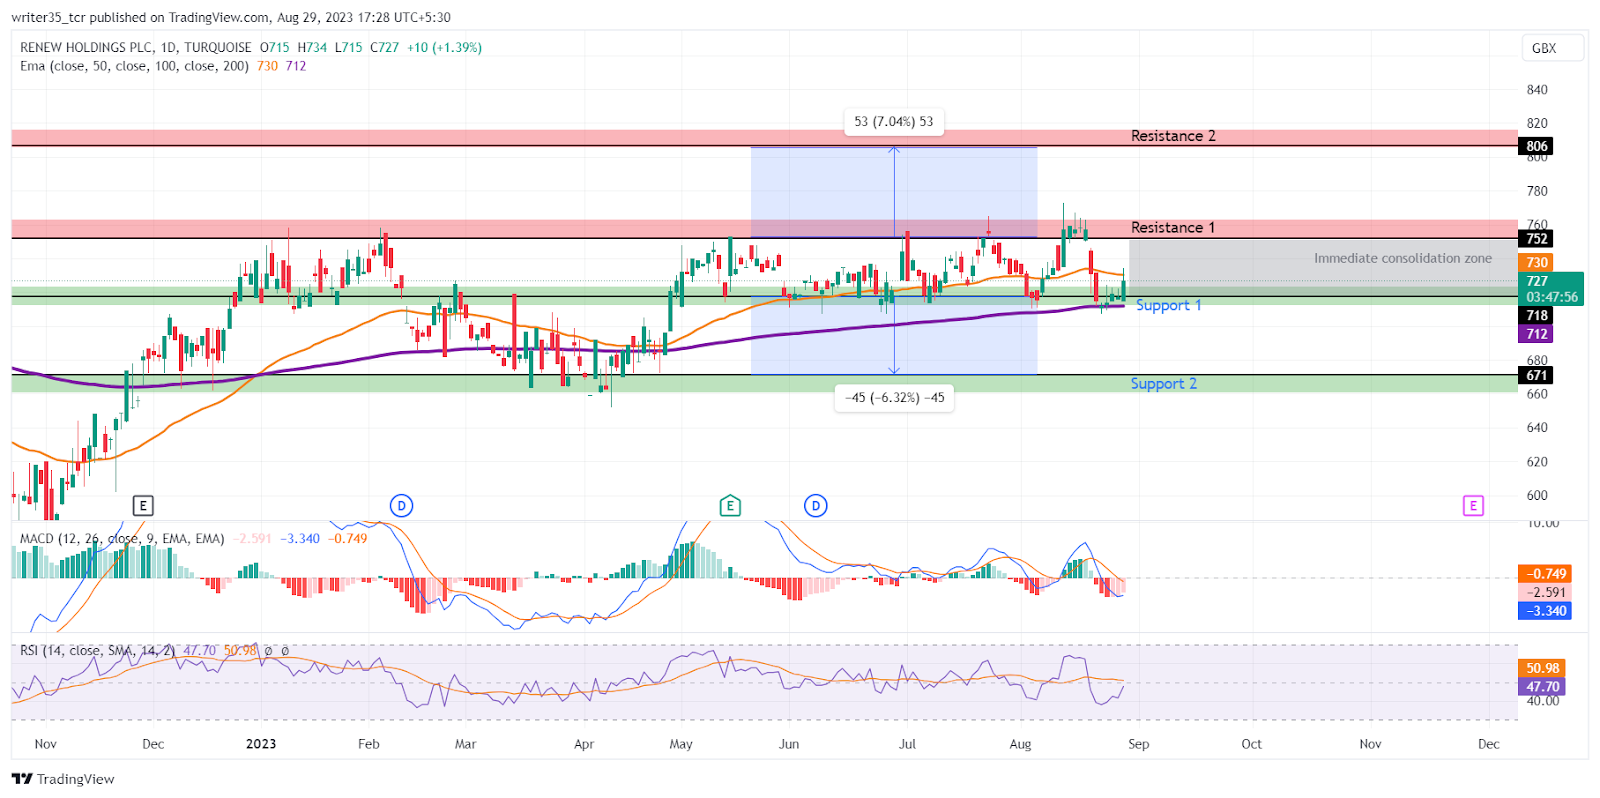
Task: Click the Resistance 1 label
Action: click(x=1173, y=228)
